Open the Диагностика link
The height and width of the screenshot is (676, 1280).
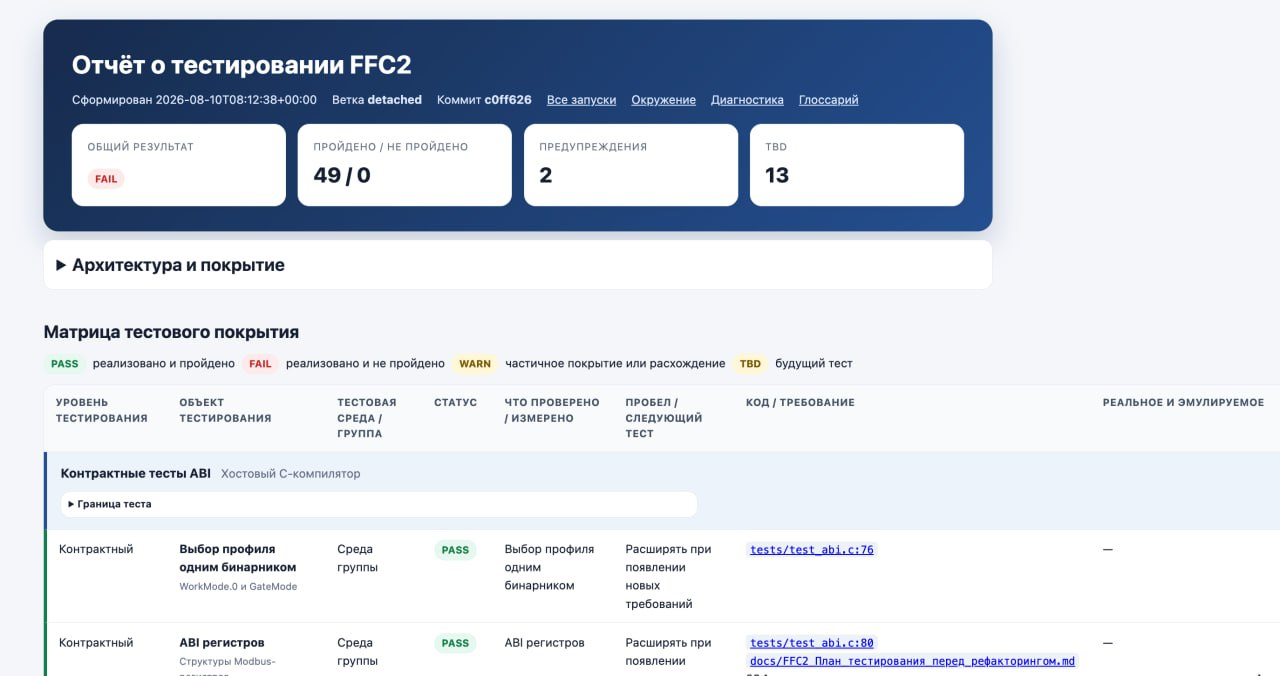pyautogui.click(x=747, y=100)
